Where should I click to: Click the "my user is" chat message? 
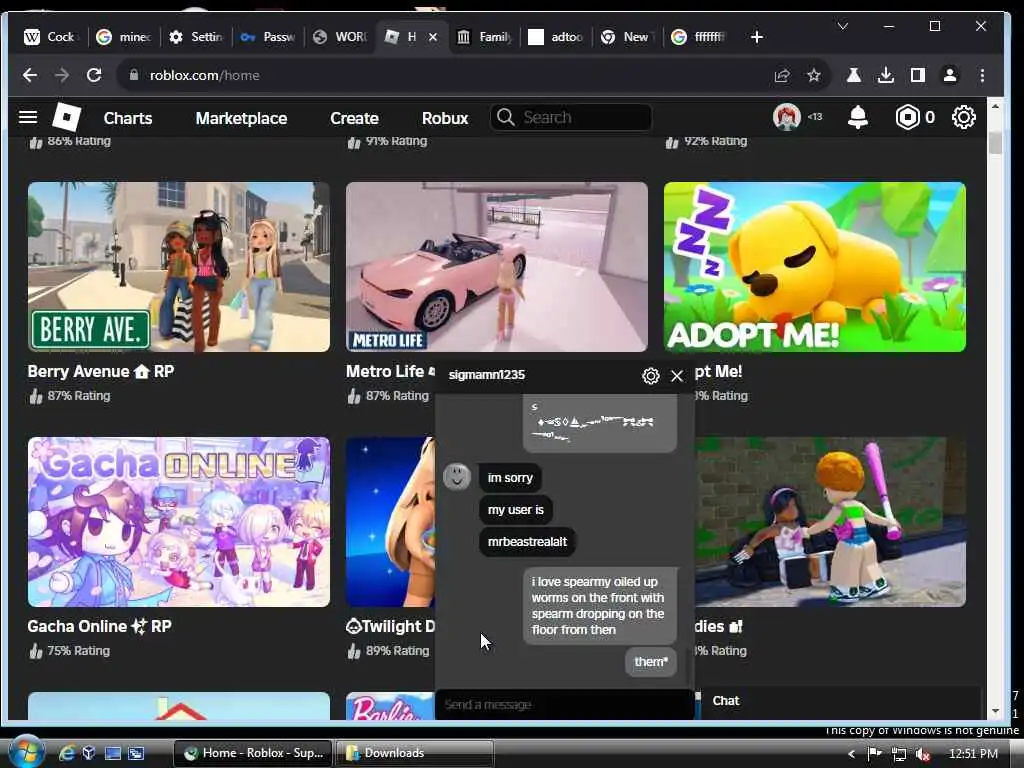pos(515,510)
